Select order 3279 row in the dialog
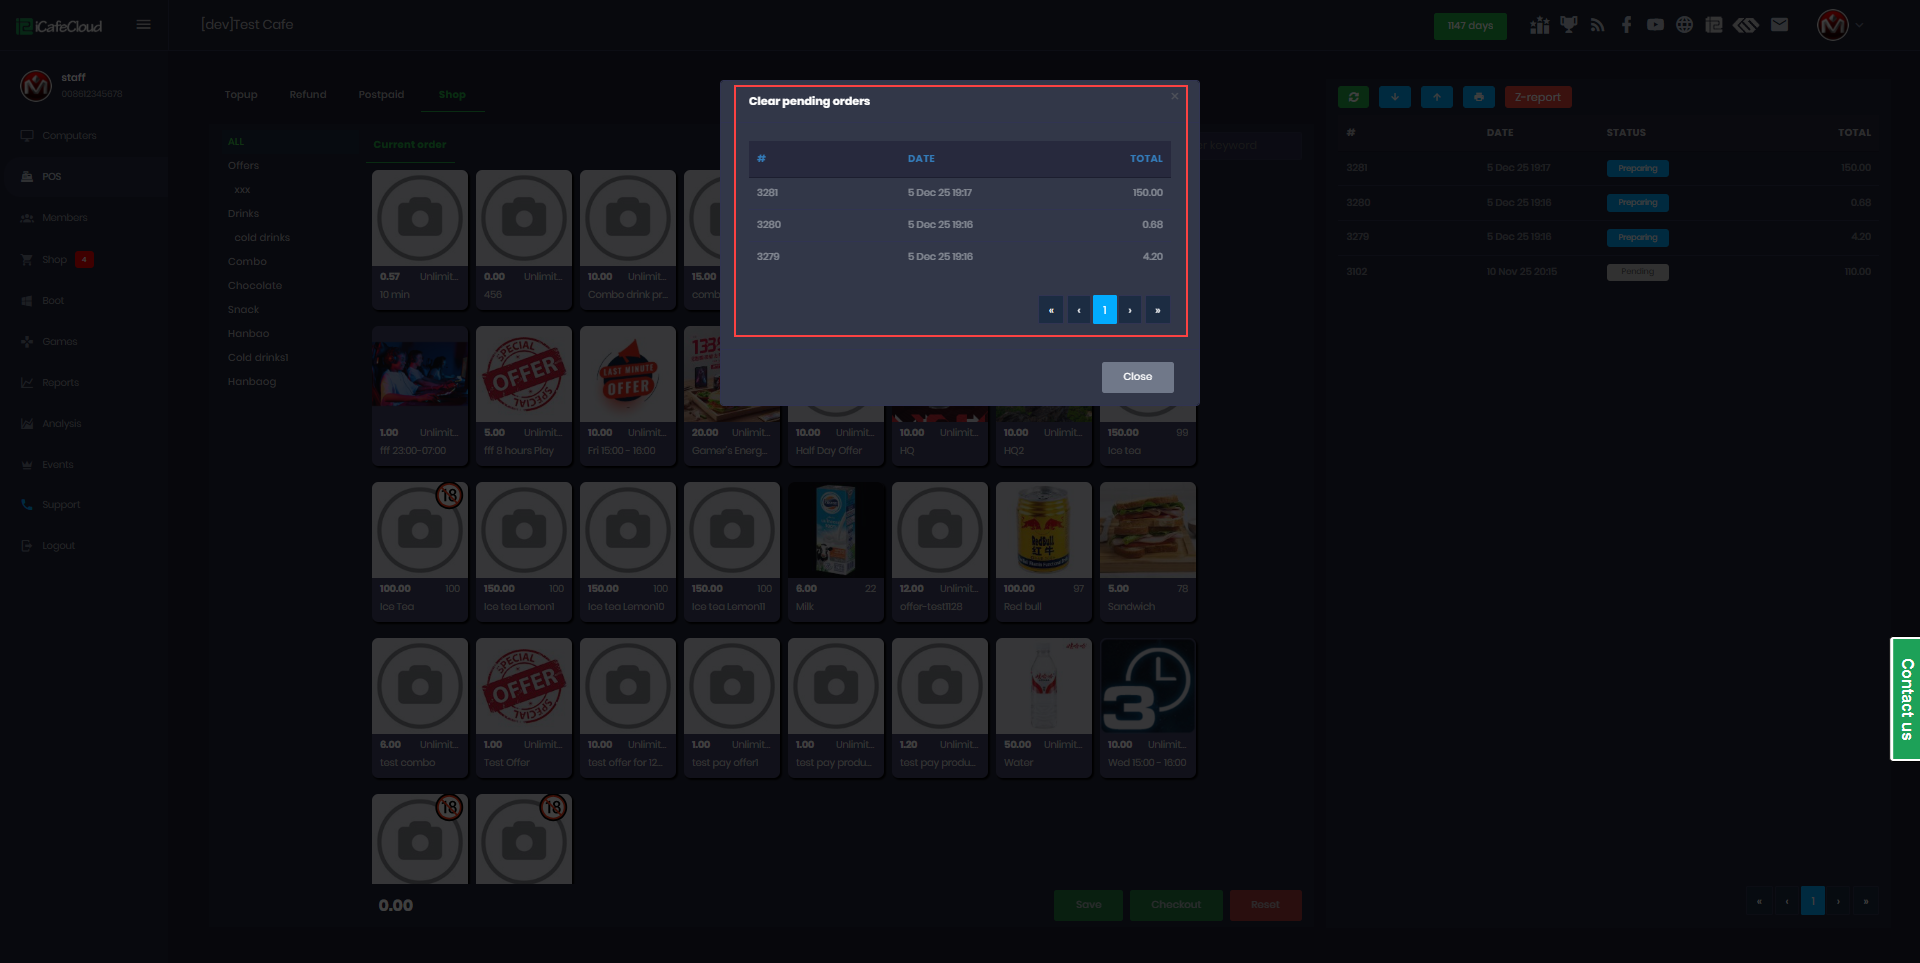 point(960,257)
